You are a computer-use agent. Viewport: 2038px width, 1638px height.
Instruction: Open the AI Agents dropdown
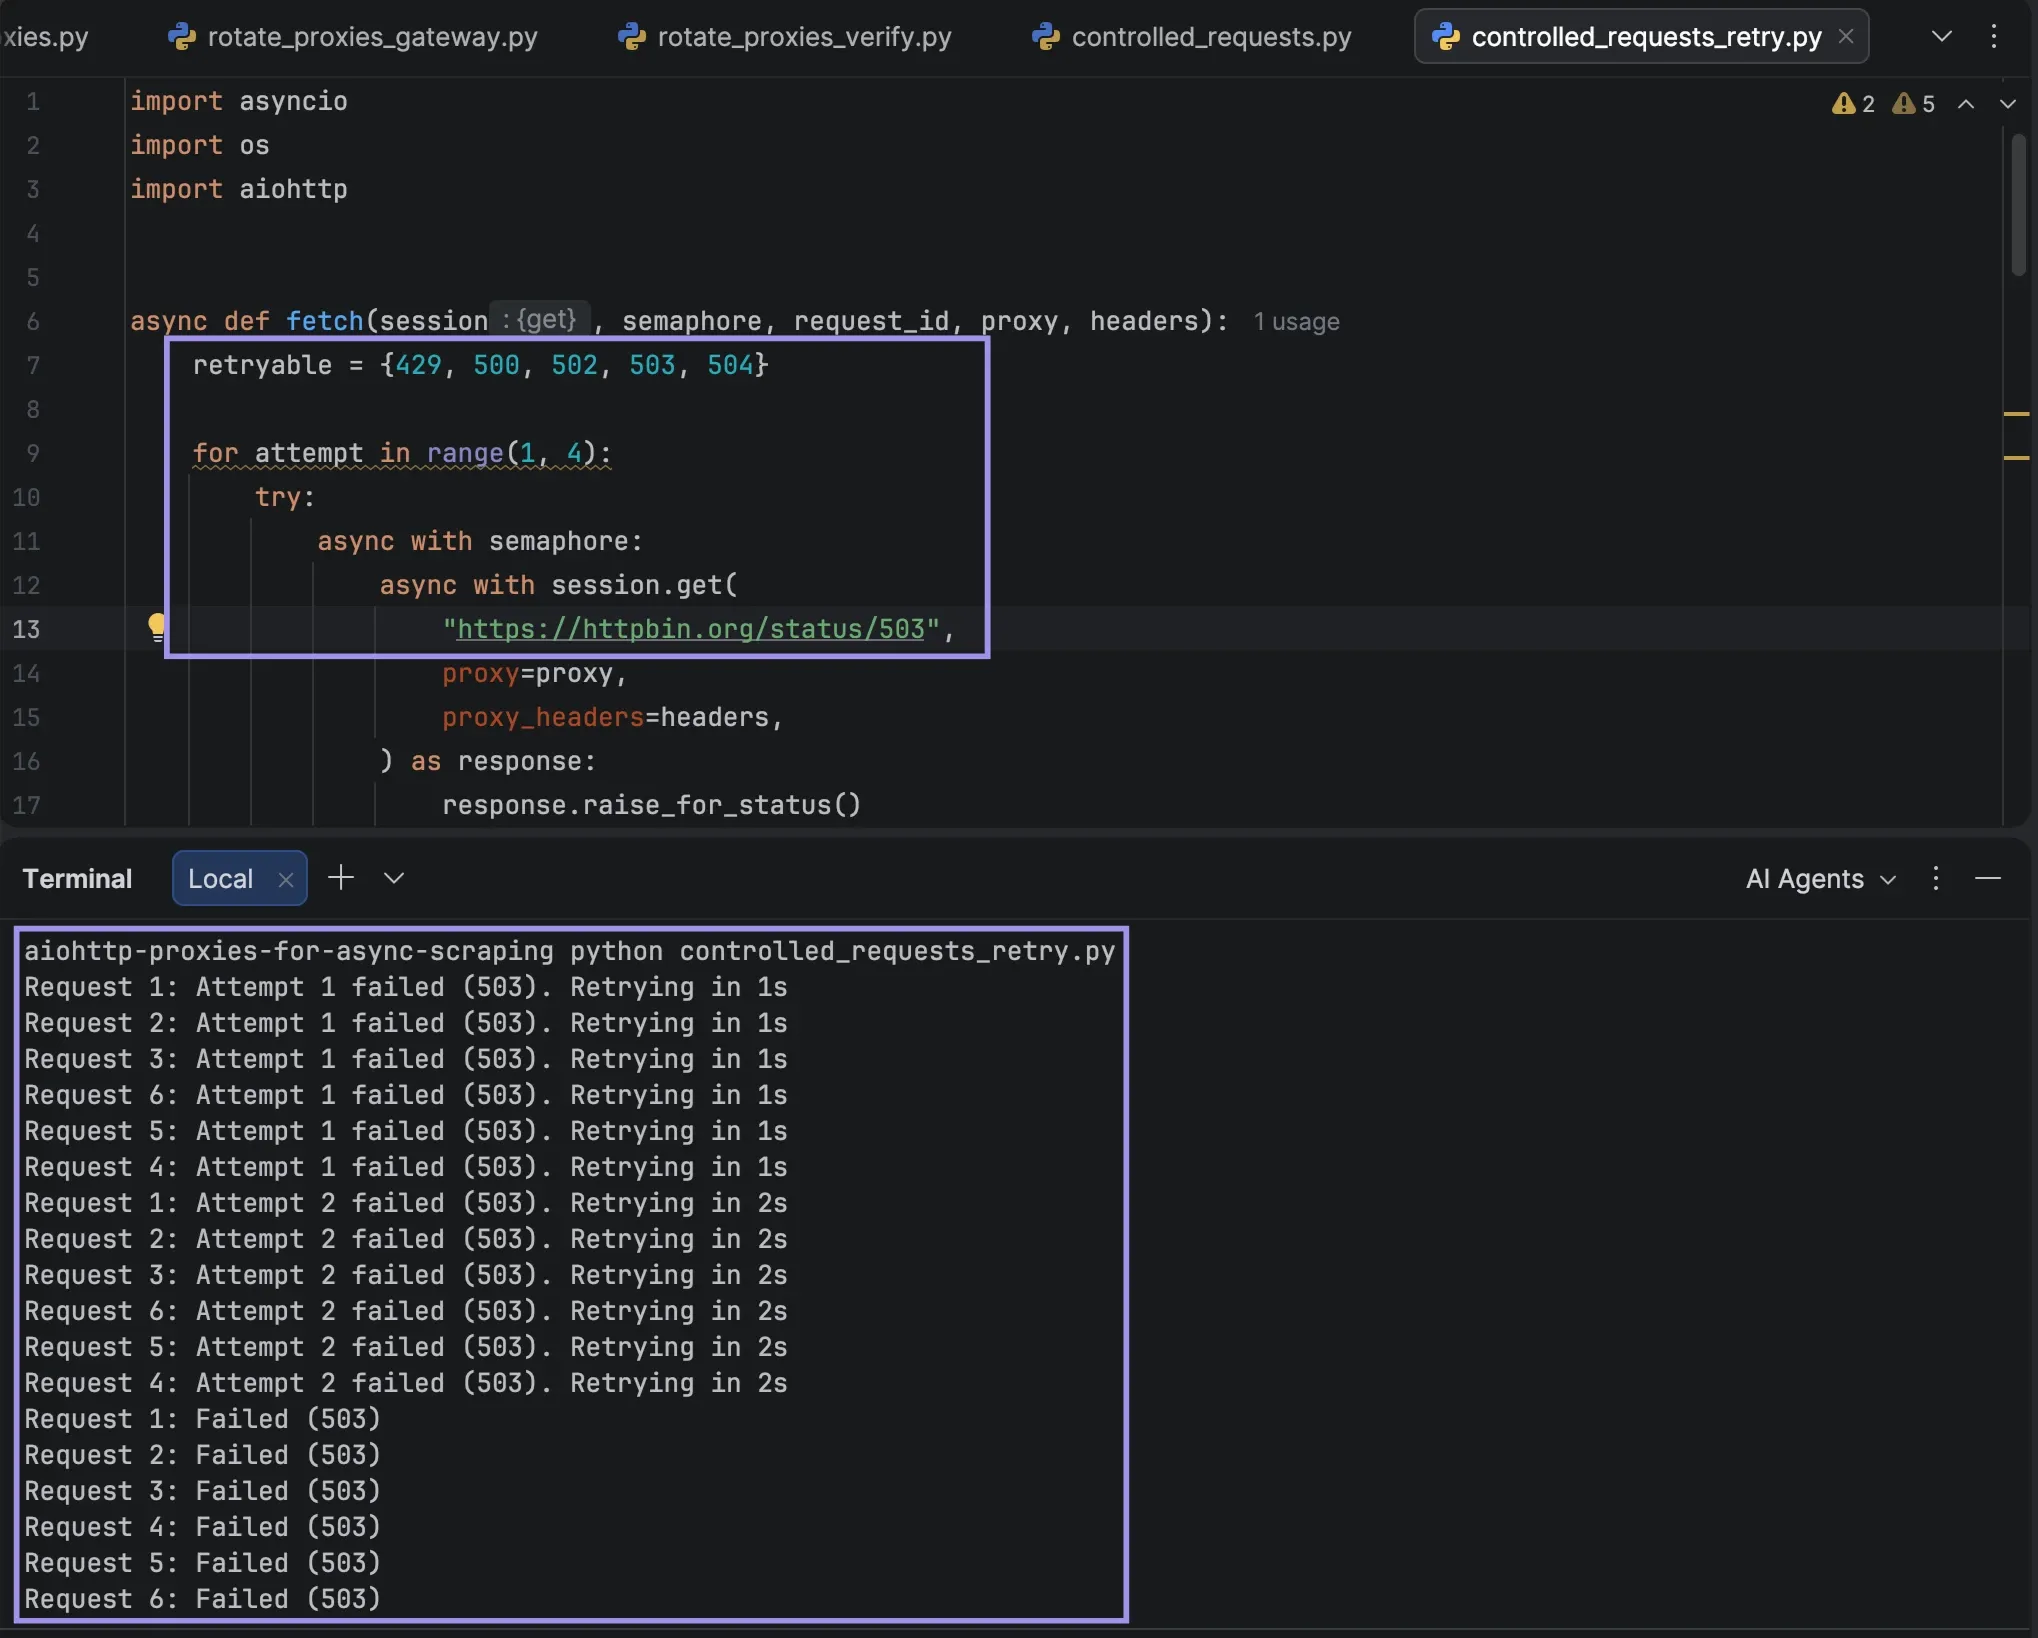point(1820,878)
